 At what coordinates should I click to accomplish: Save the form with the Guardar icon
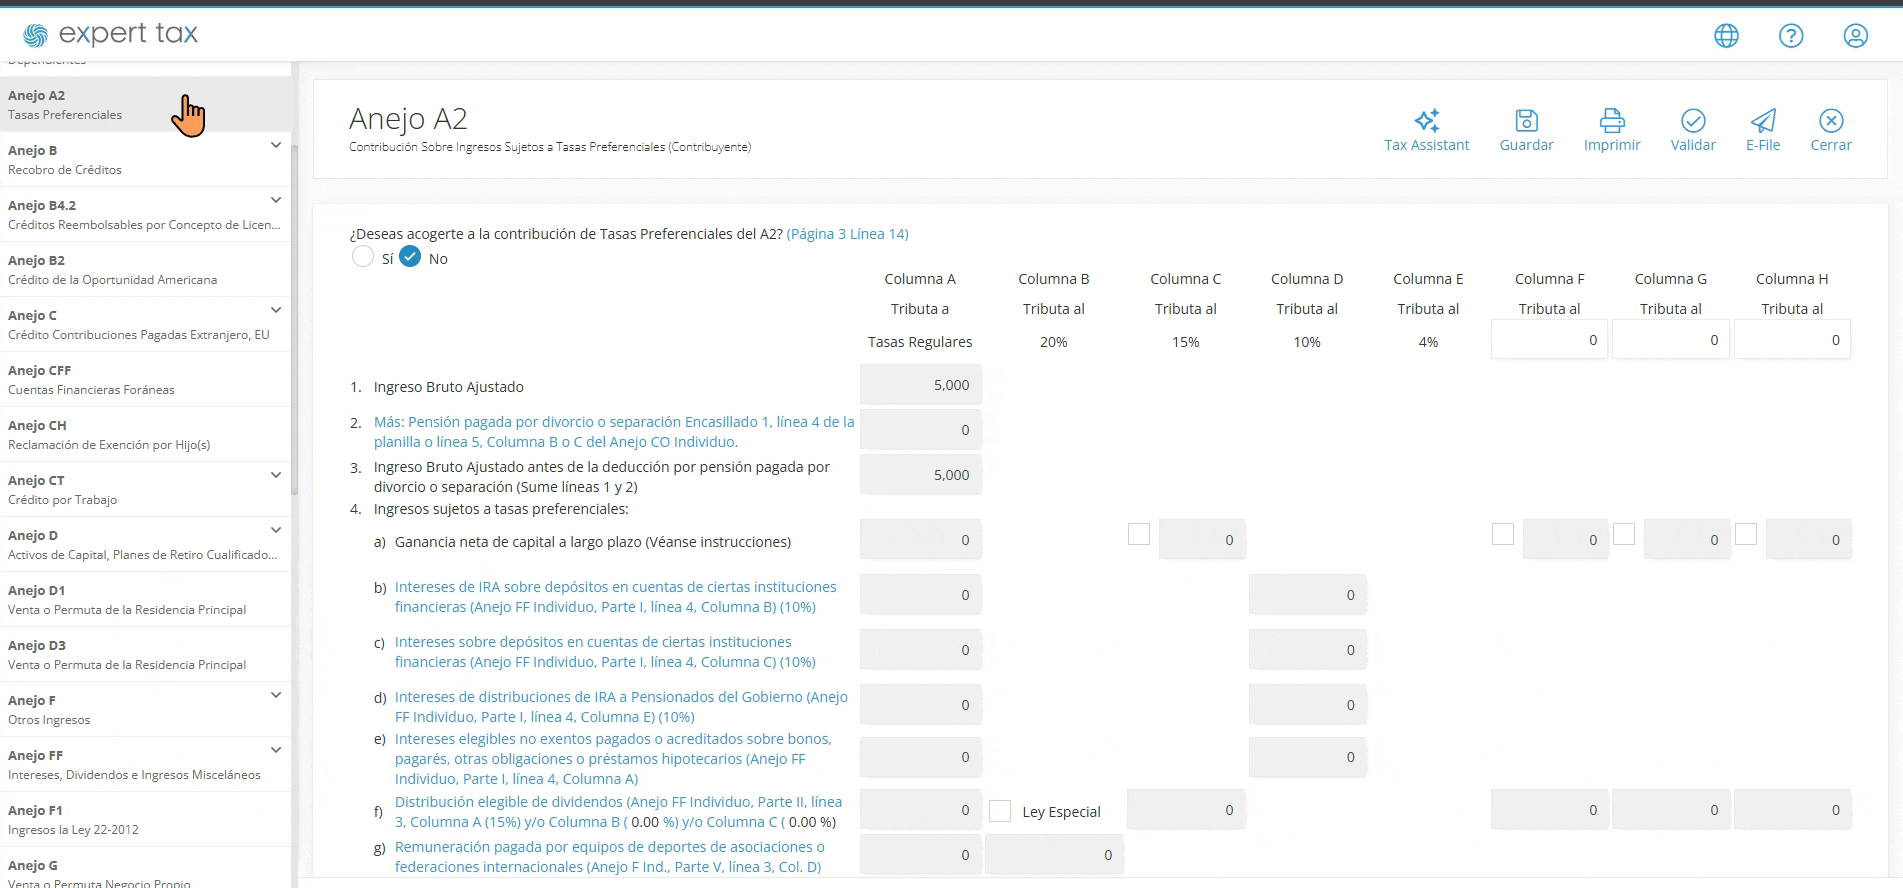tap(1526, 121)
